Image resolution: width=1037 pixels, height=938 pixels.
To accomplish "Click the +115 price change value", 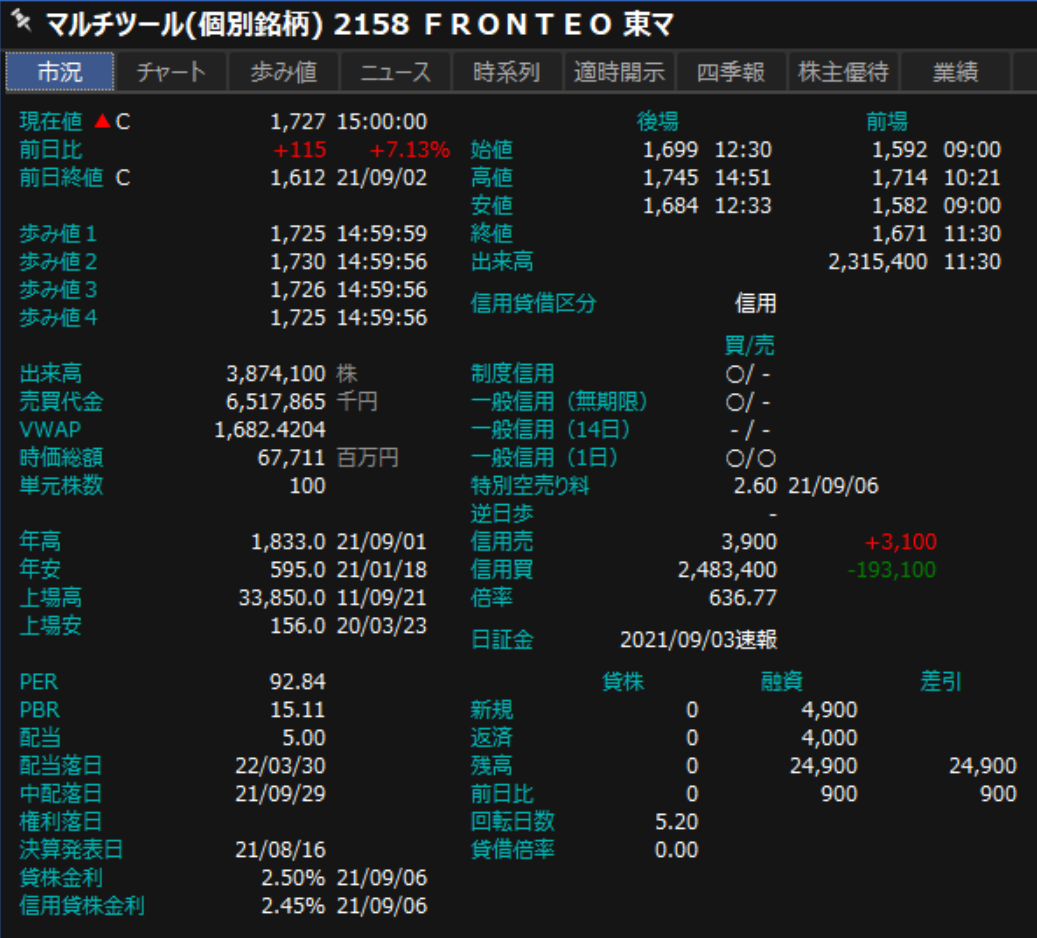I will pos(299,149).
